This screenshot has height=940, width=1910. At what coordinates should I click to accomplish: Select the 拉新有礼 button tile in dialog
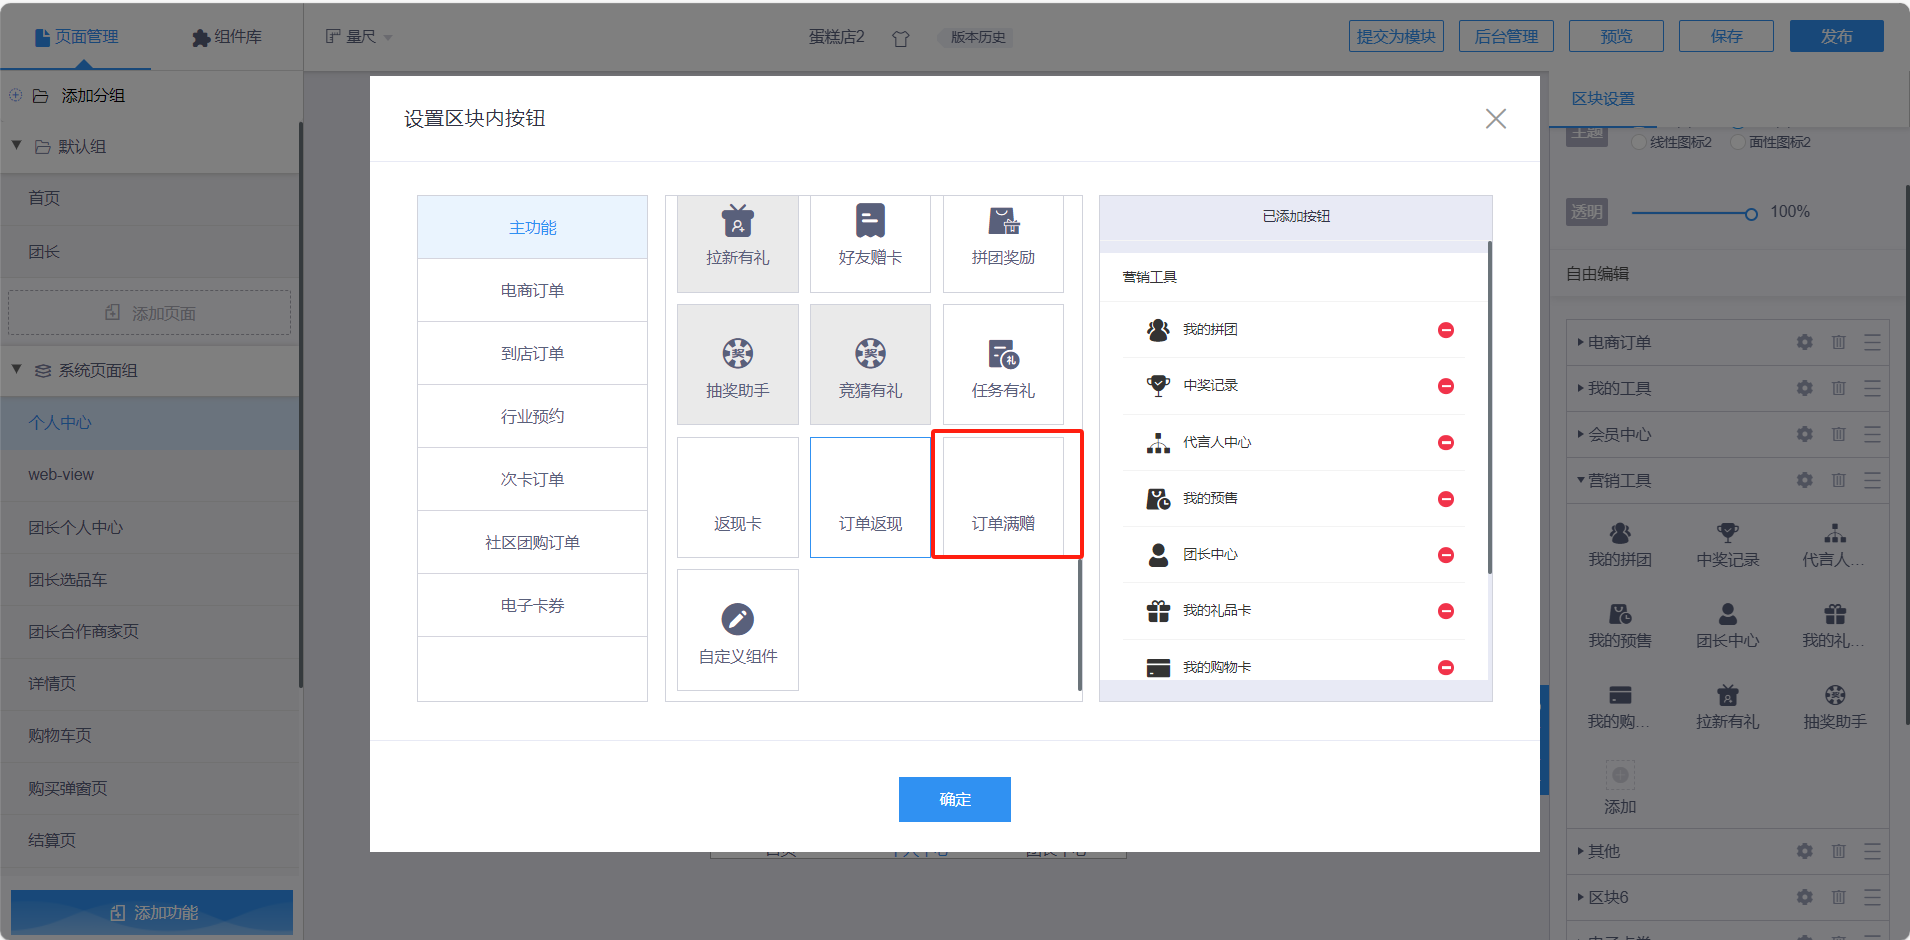738,244
